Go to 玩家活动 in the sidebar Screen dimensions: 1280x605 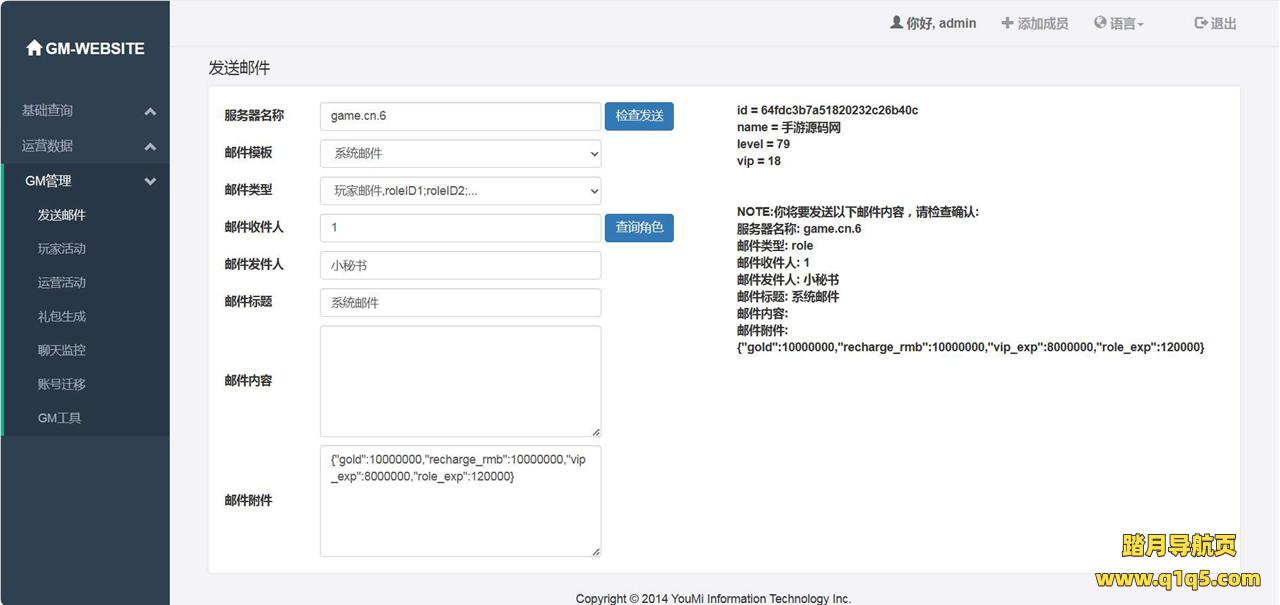(62, 249)
